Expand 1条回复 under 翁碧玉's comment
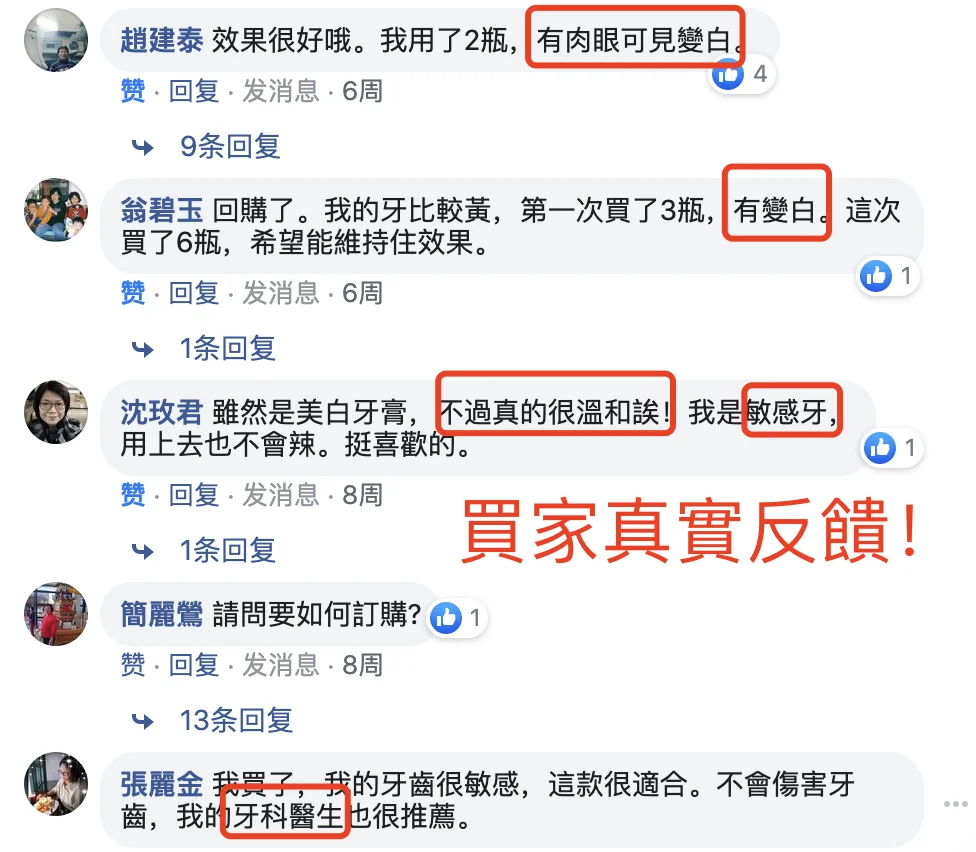Viewport: 976px width, 852px height. point(227,349)
